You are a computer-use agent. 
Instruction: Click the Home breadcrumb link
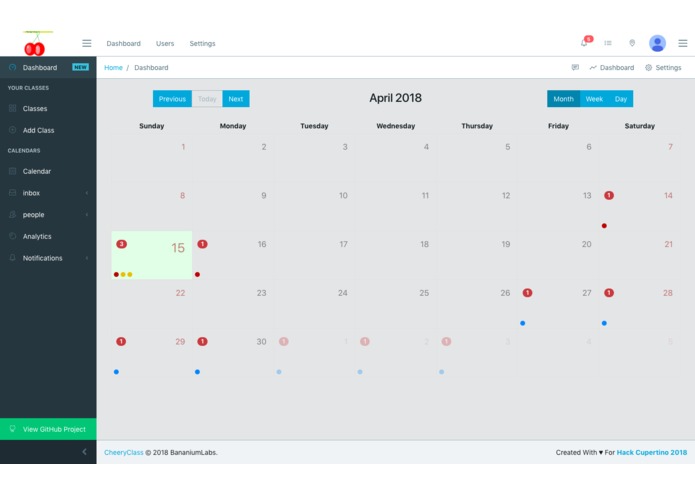tap(113, 68)
